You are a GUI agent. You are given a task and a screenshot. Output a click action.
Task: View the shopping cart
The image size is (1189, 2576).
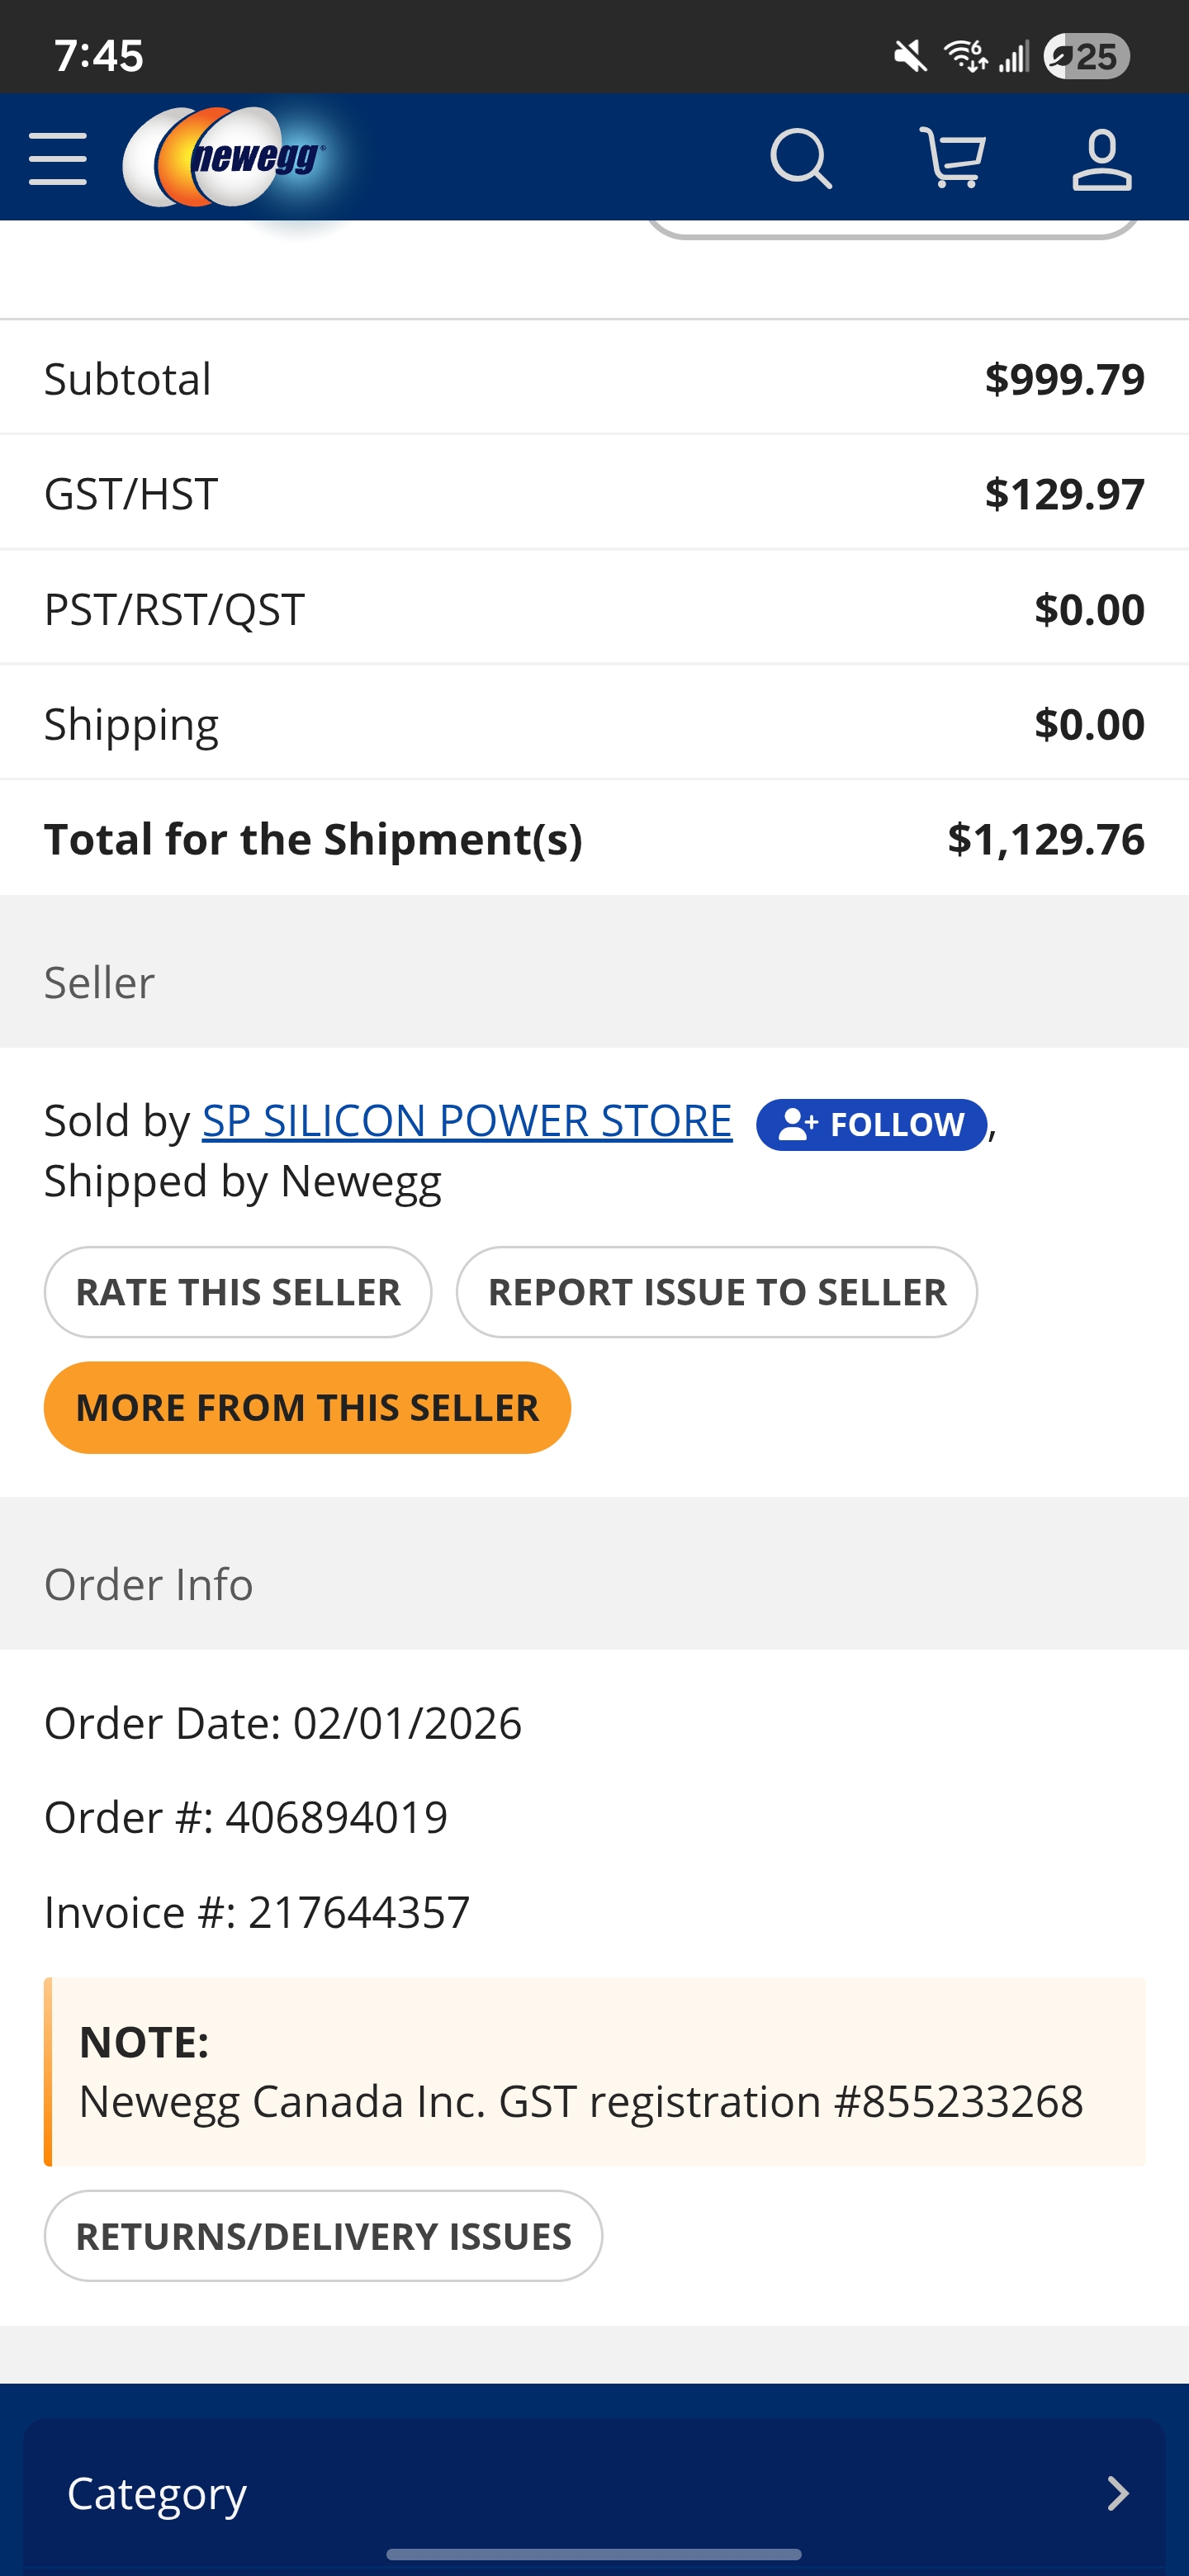[x=952, y=158]
